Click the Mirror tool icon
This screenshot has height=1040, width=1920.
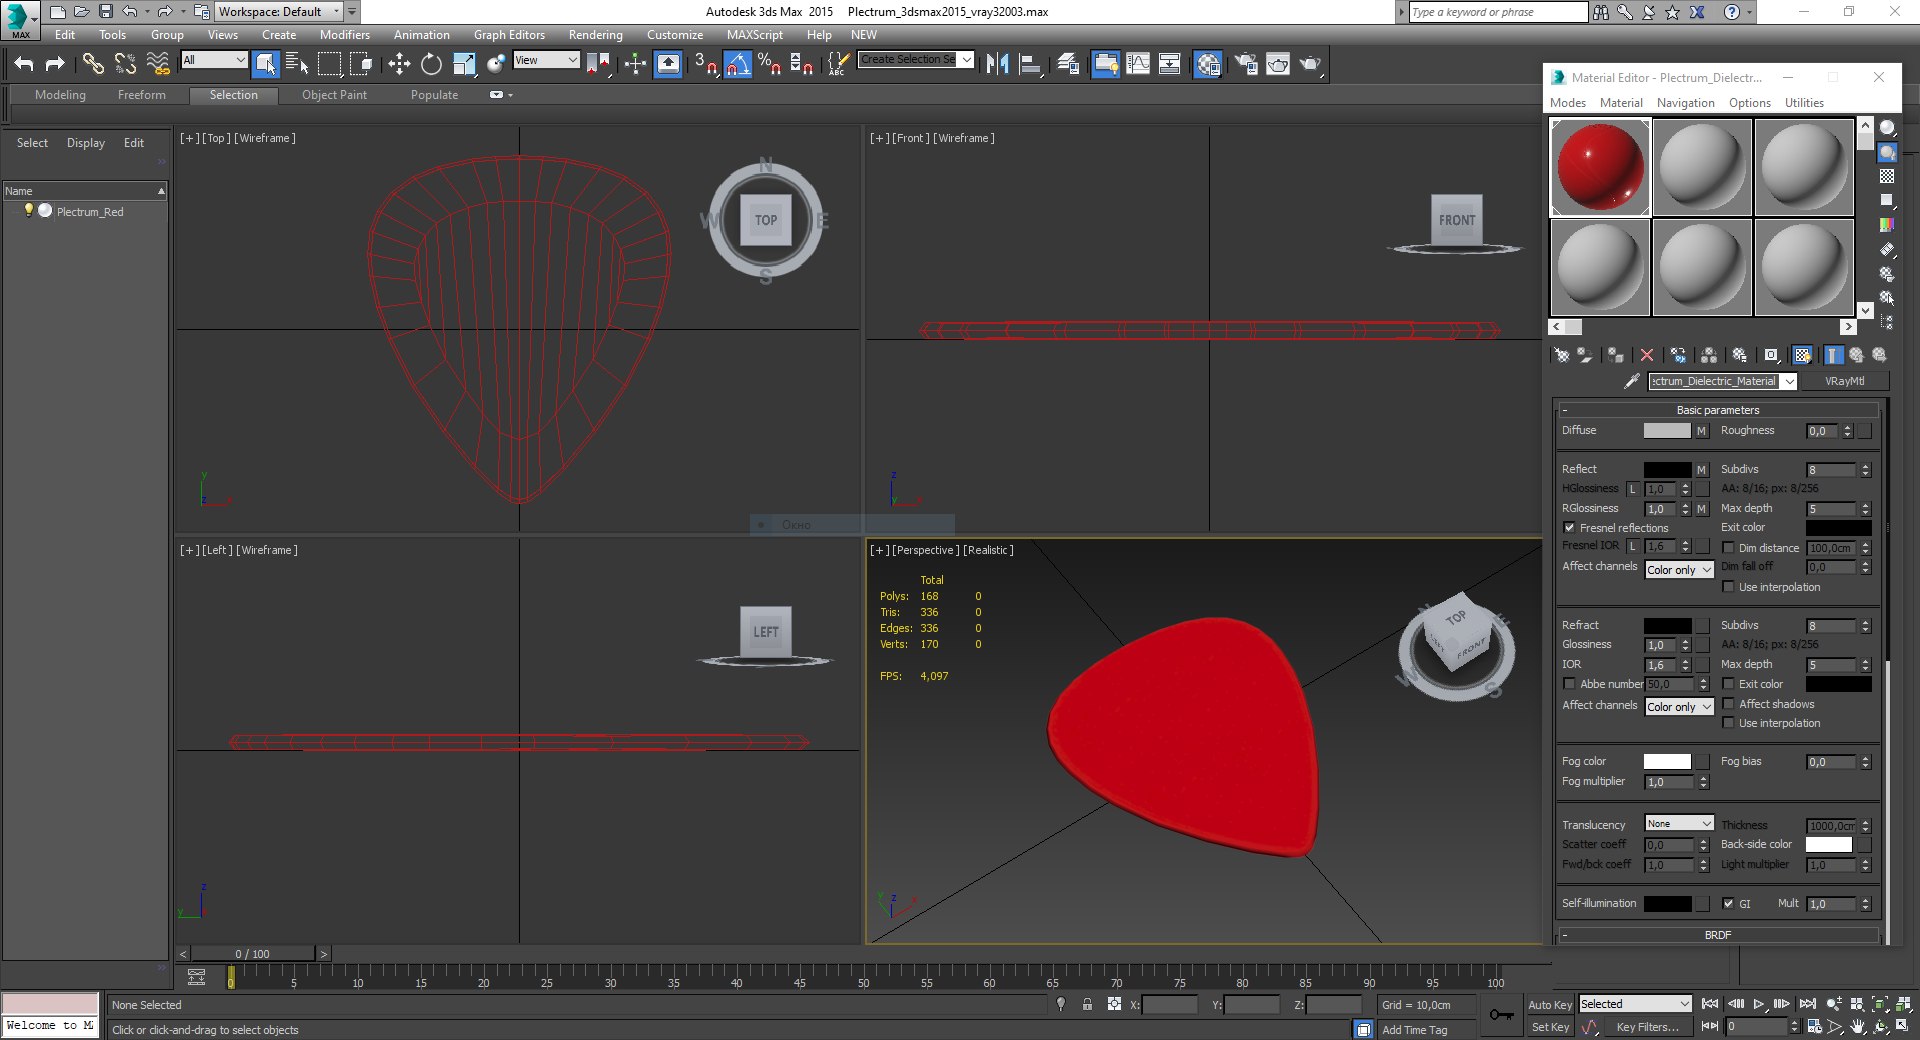(997, 64)
